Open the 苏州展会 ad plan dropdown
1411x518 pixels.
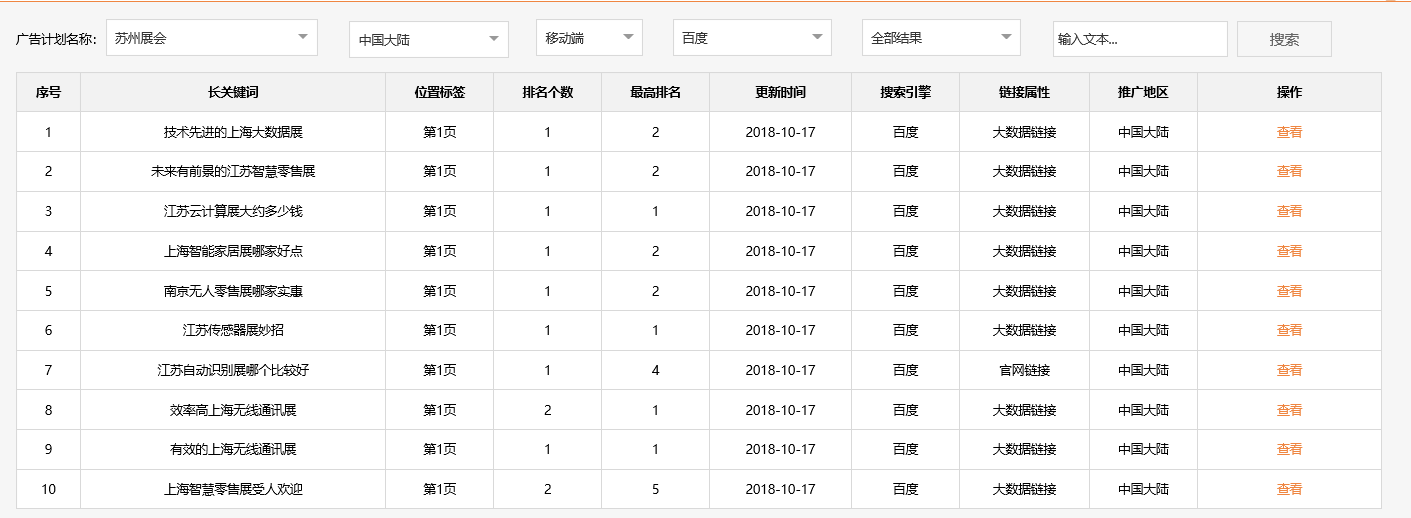pos(211,38)
